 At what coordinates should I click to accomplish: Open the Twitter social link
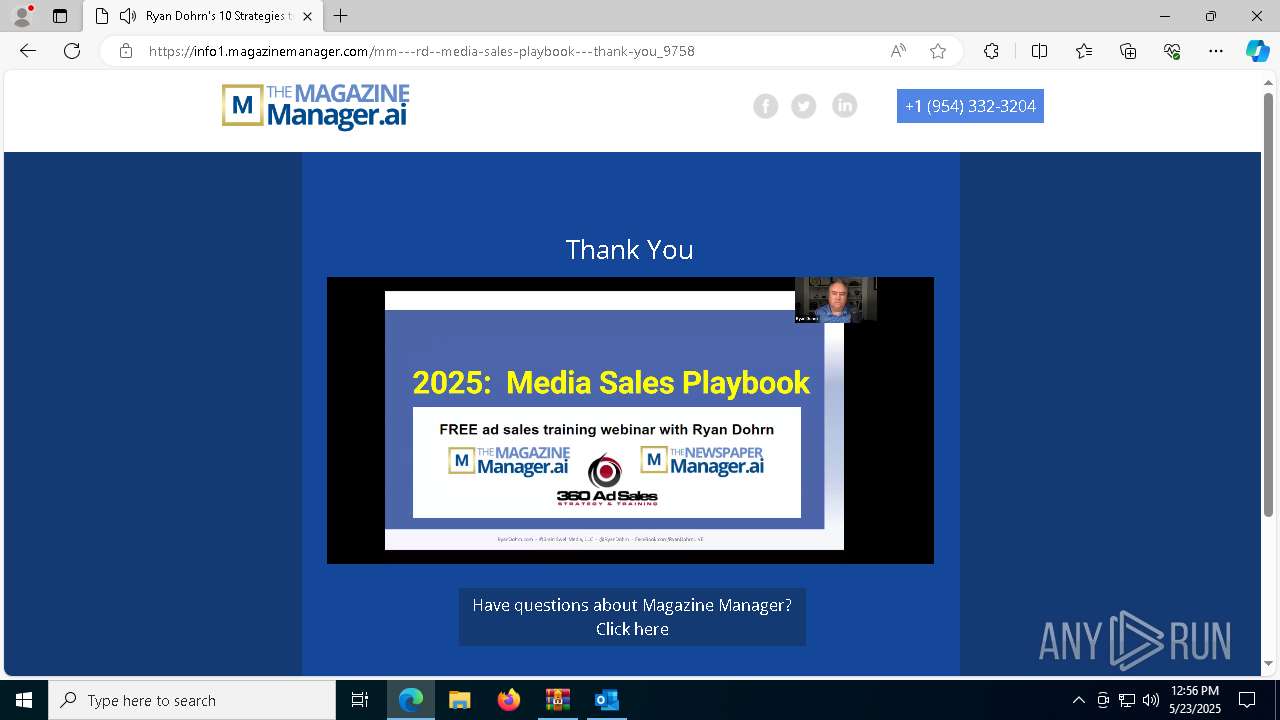pyautogui.click(x=804, y=106)
